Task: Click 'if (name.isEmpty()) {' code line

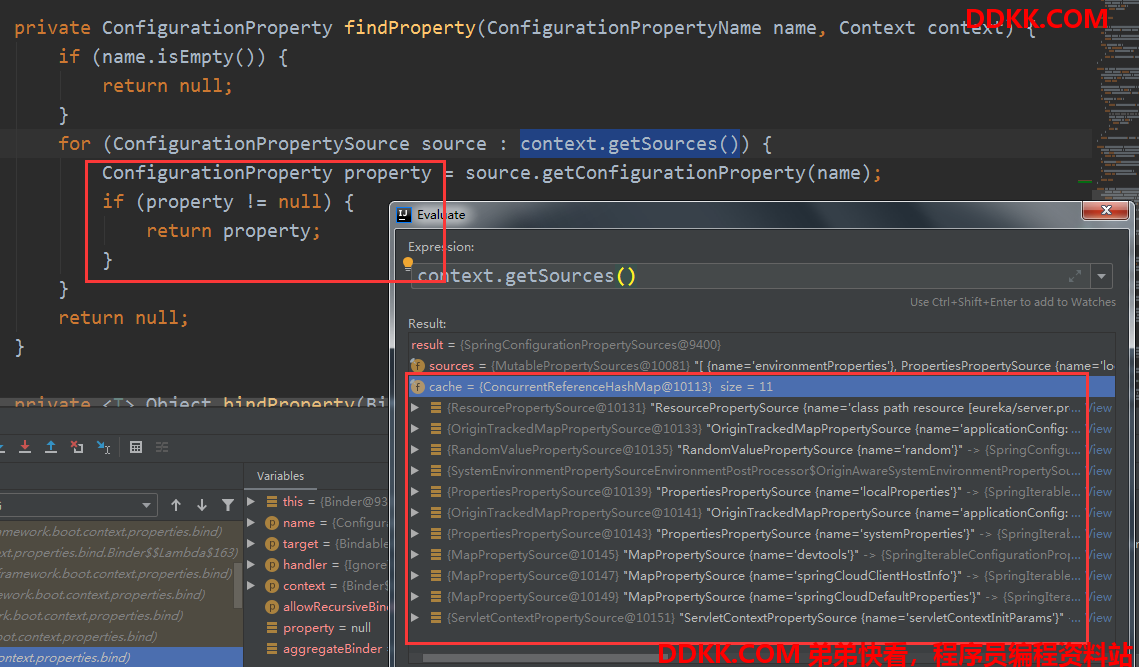Action: [174, 57]
